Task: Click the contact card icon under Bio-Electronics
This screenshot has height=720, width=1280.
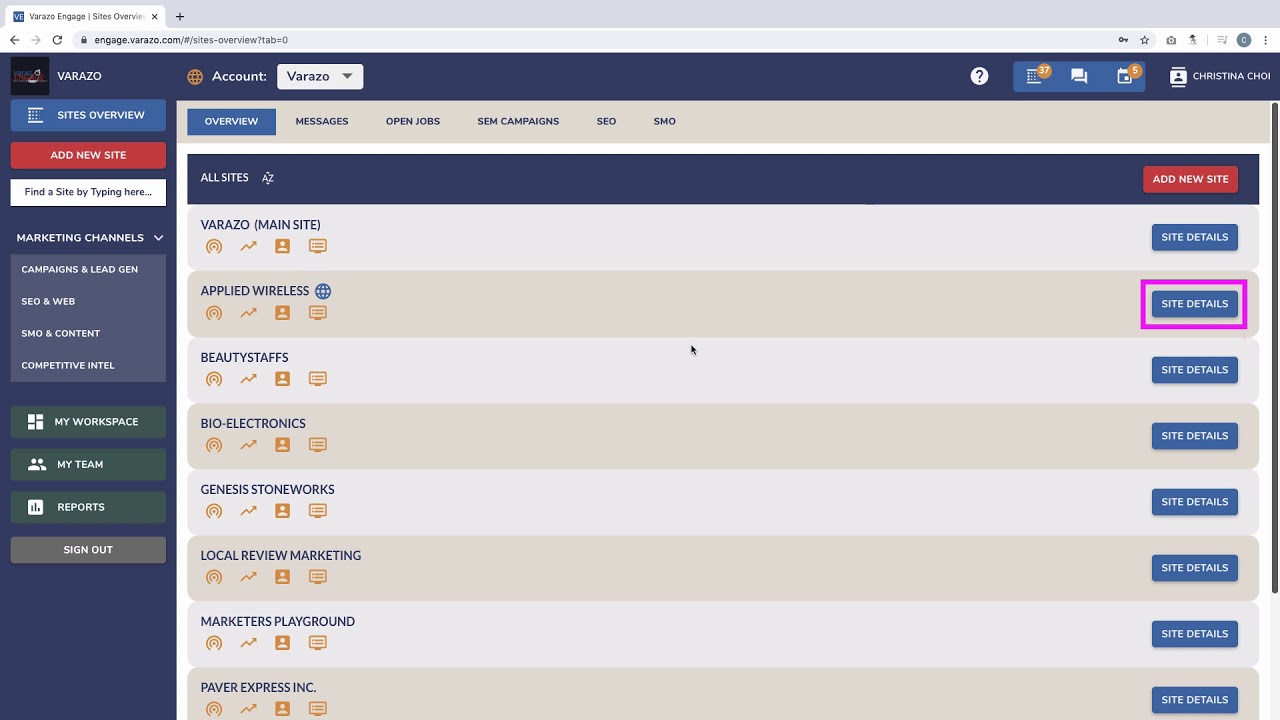Action: click(283, 444)
